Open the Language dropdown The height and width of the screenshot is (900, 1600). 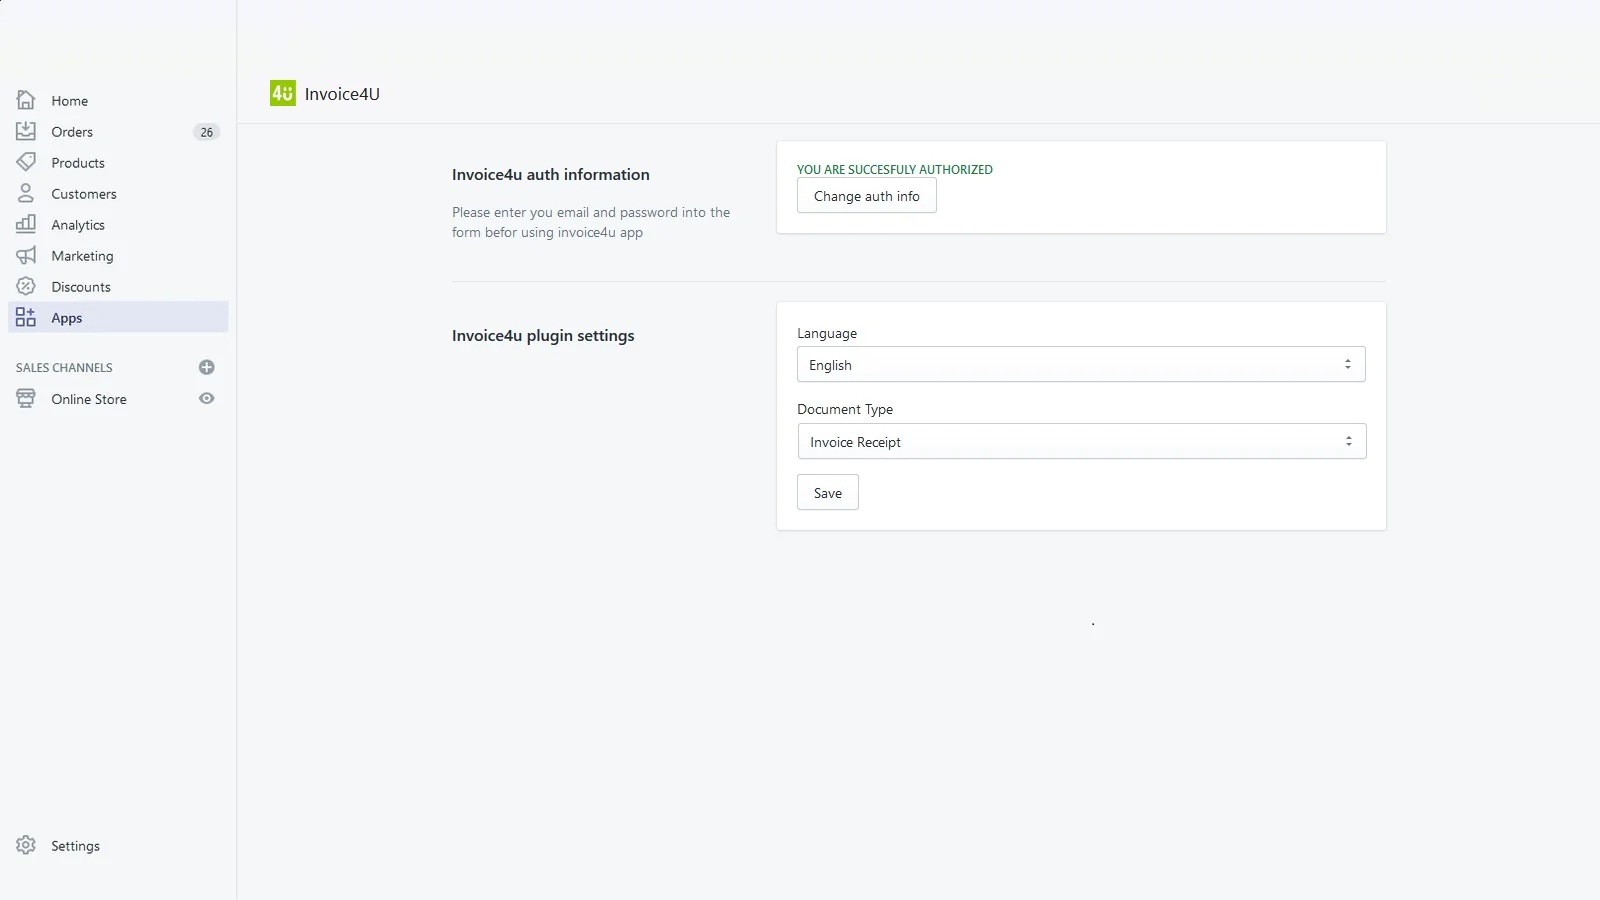[x=1081, y=364]
